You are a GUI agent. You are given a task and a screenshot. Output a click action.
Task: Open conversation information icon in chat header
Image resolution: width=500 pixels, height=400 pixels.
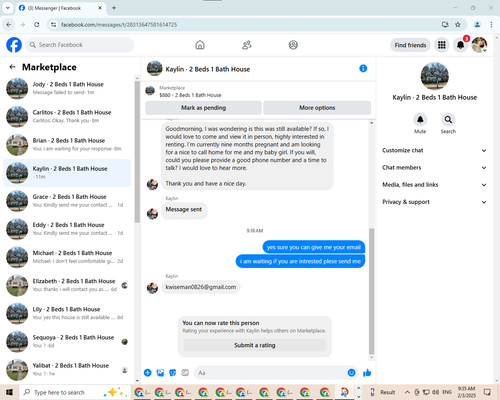363,68
